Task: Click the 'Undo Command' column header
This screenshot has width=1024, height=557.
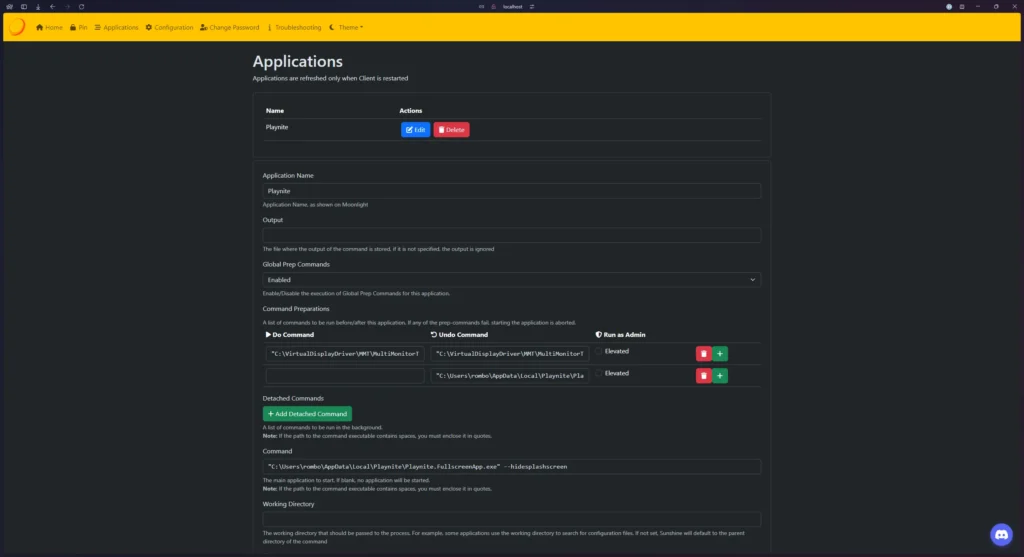Action: pyautogui.click(x=459, y=334)
